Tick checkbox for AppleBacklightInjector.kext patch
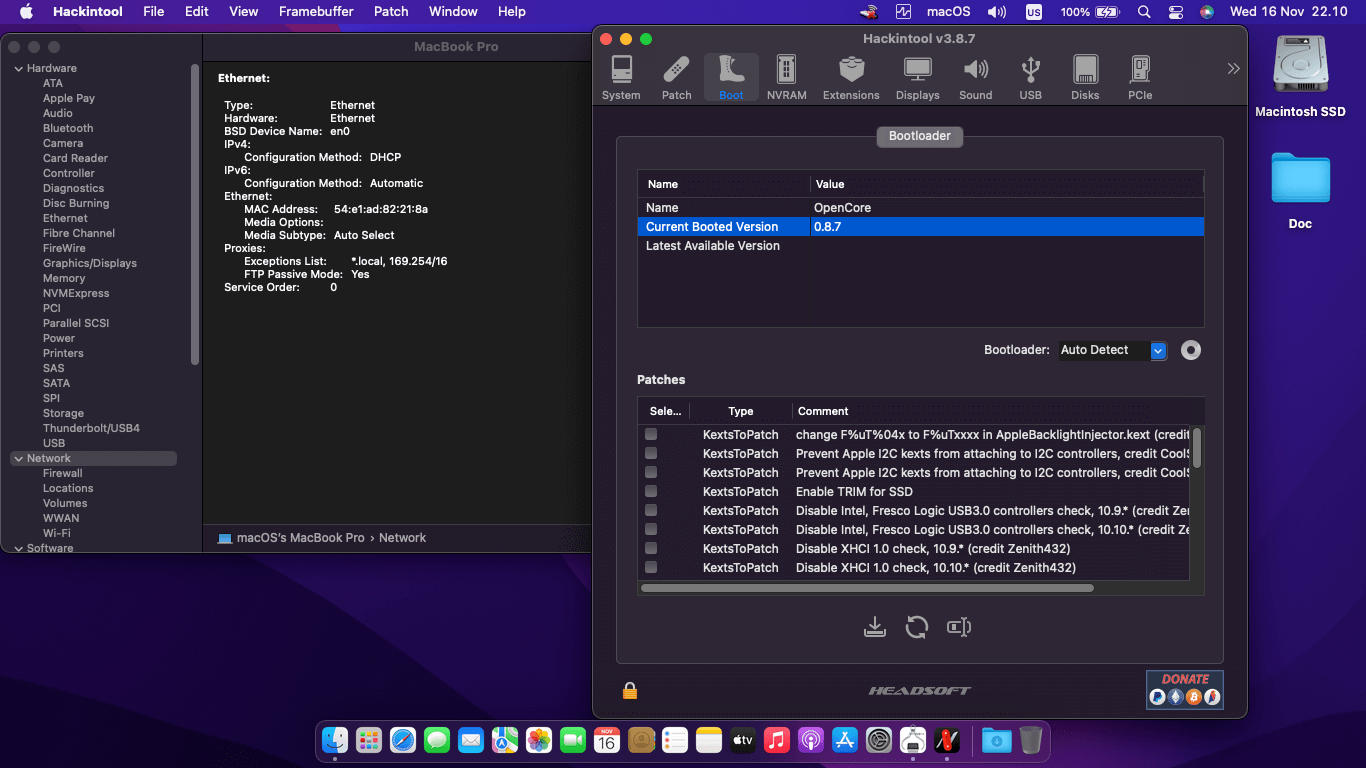This screenshot has width=1366, height=768. click(x=651, y=434)
